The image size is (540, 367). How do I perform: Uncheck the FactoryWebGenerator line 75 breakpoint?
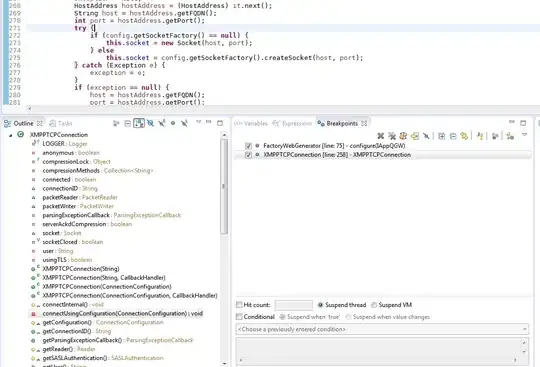click(248, 146)
